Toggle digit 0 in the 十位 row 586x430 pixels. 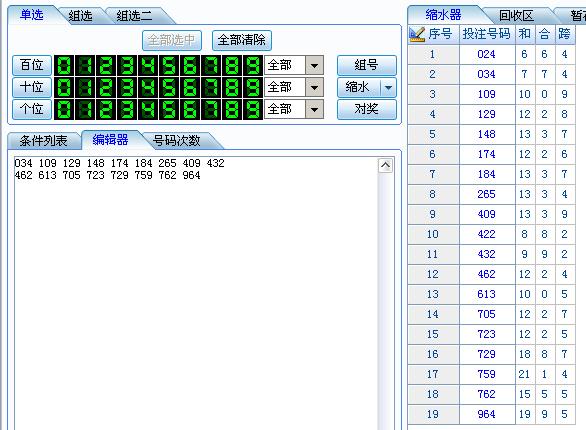[64, 88]
